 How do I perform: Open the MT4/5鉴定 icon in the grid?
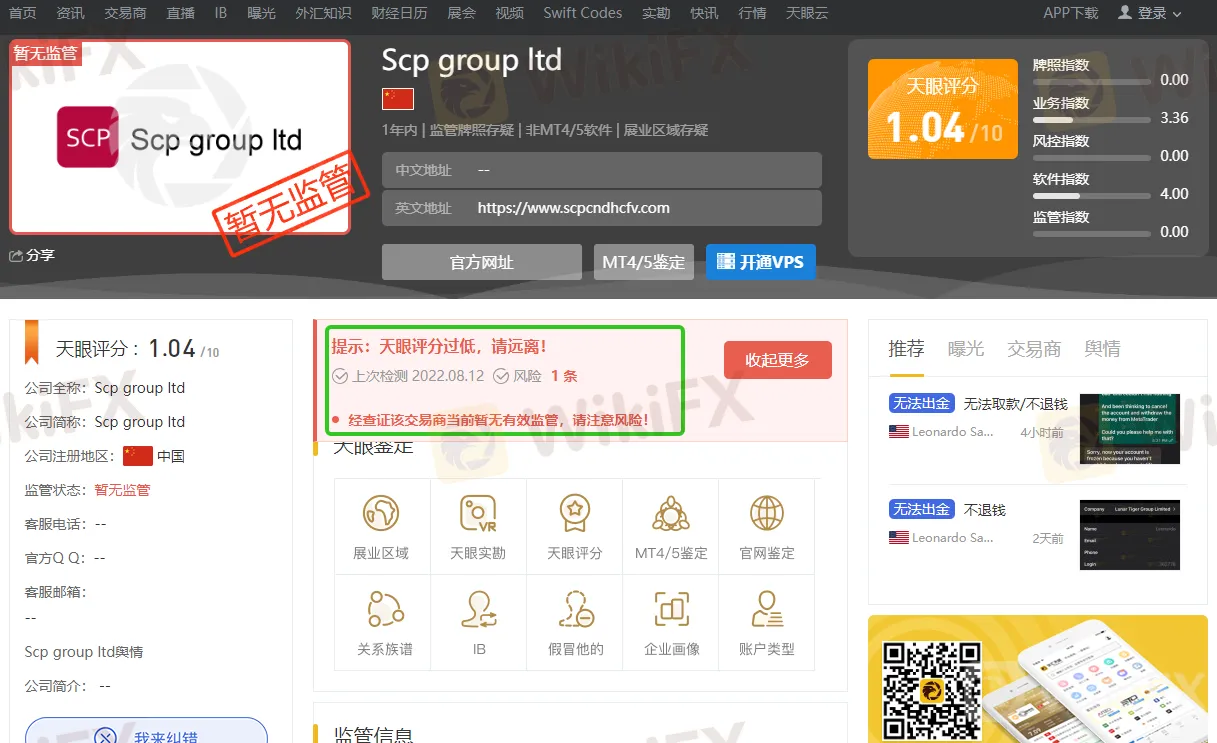coord(671,514)
